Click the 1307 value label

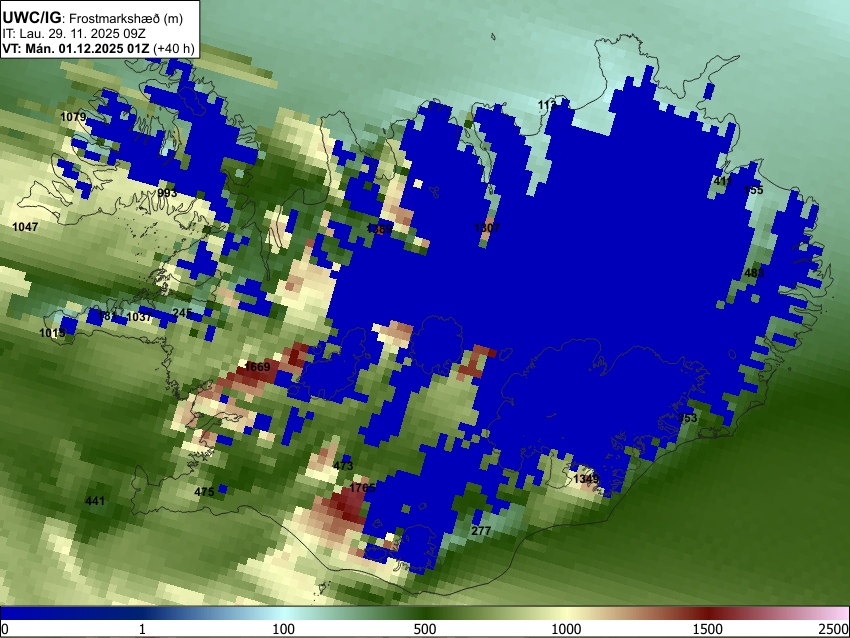[487, 228]
